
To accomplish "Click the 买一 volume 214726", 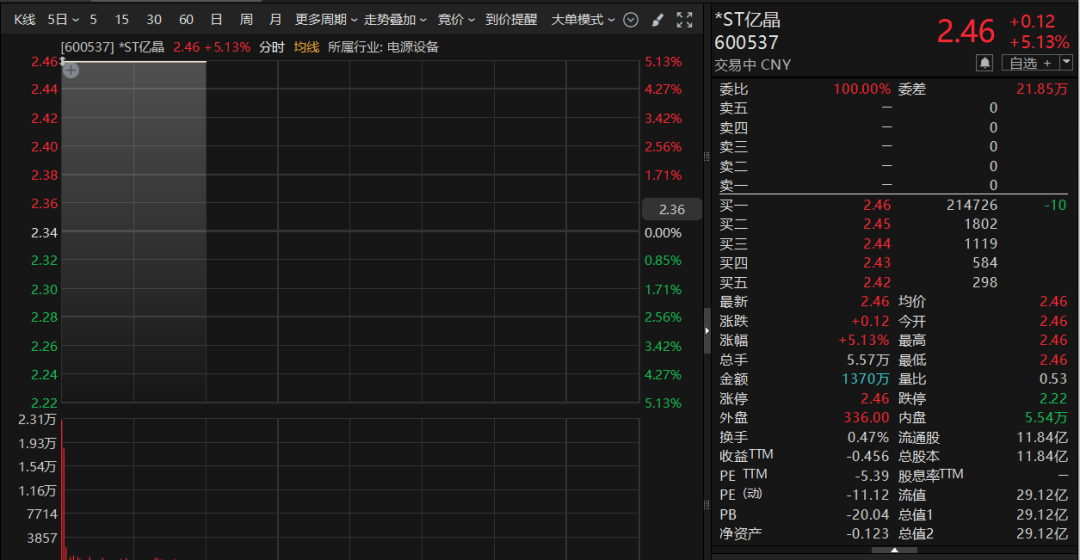I will (x=972, y=205).
